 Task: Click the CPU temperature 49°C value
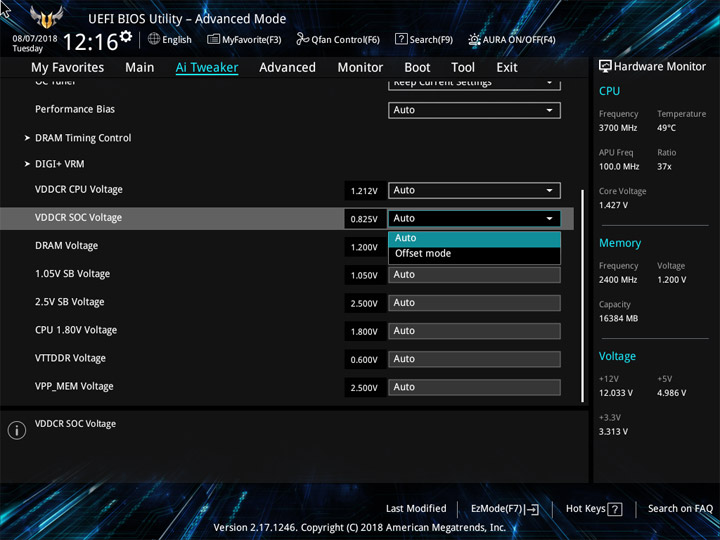[666, 128]
